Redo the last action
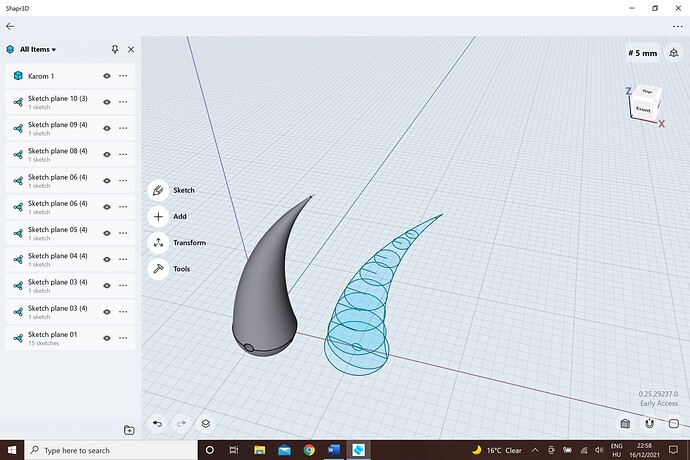This screenshot has height=460, width=690. pos(181,424)
